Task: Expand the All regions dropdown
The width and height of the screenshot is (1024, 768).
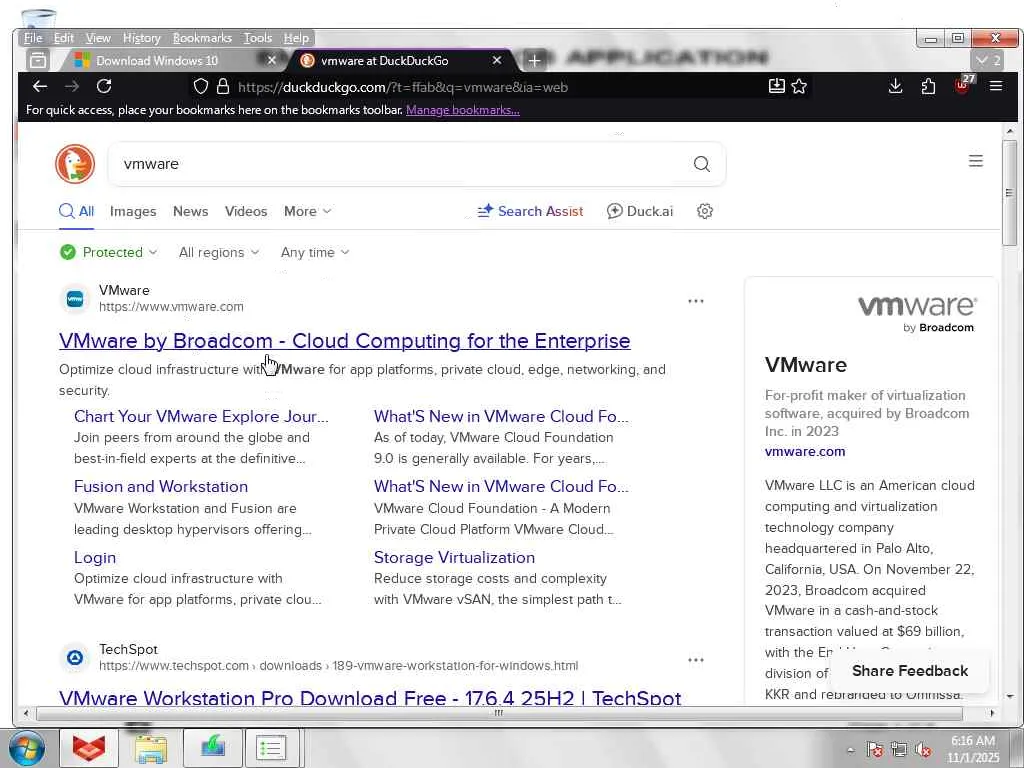Action: click(x=219, y=252)
